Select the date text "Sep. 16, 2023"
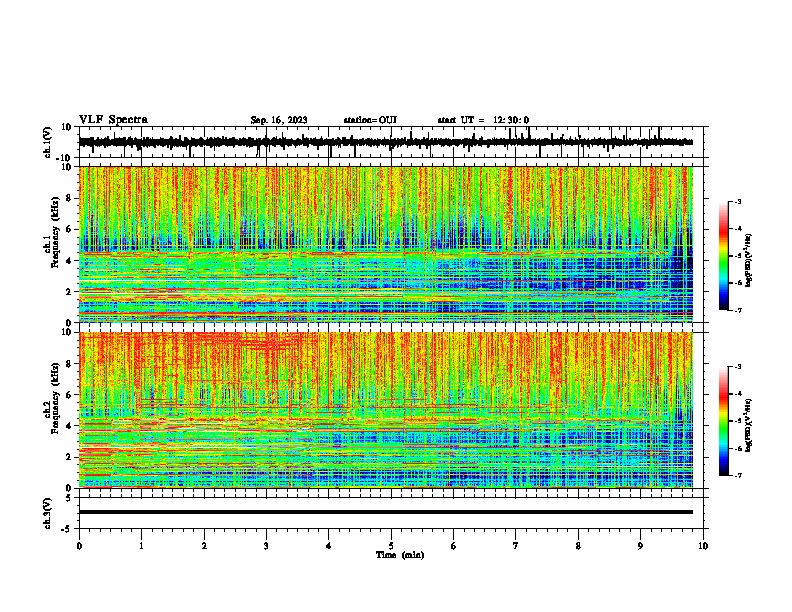The height and width of the screenshot is (612, 792). pyautogui.click(x=279, y=120)
